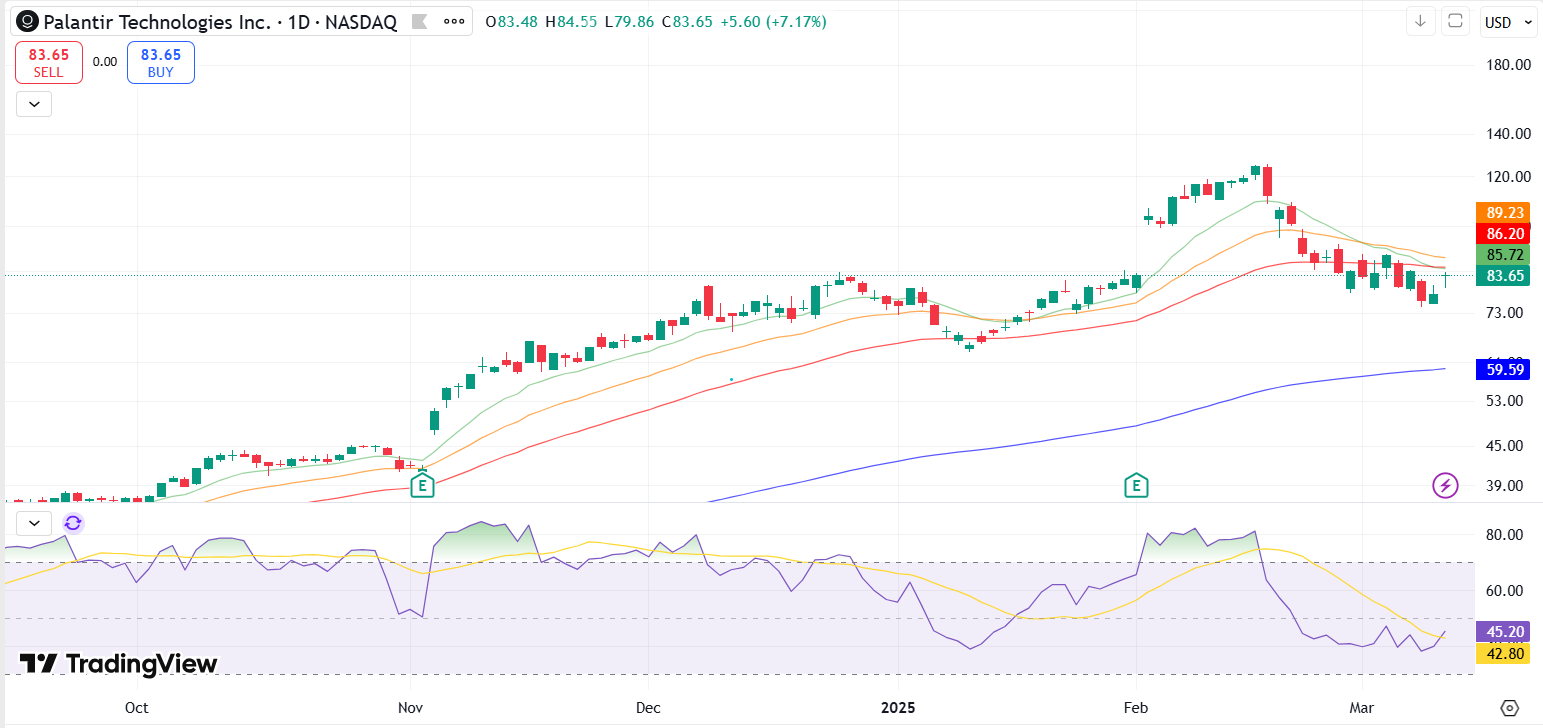The width and height of the screenshot is (1543, 728).
Task: Click the Nov label on time axis
Action: point(410,708)
